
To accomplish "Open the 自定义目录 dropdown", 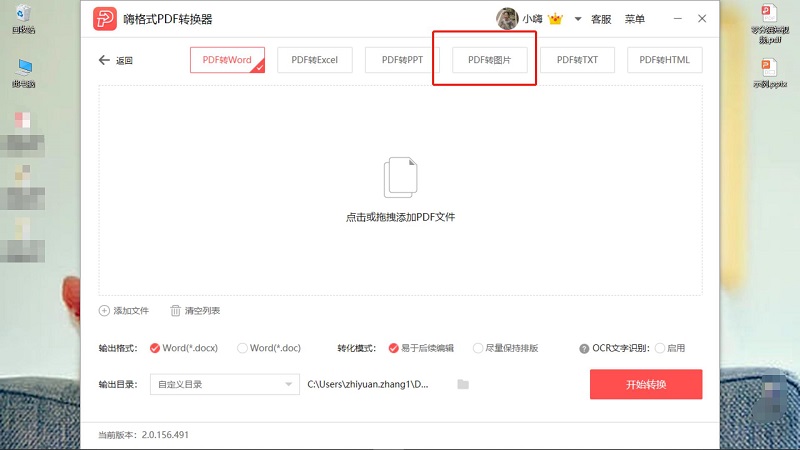I will (224, 384).
